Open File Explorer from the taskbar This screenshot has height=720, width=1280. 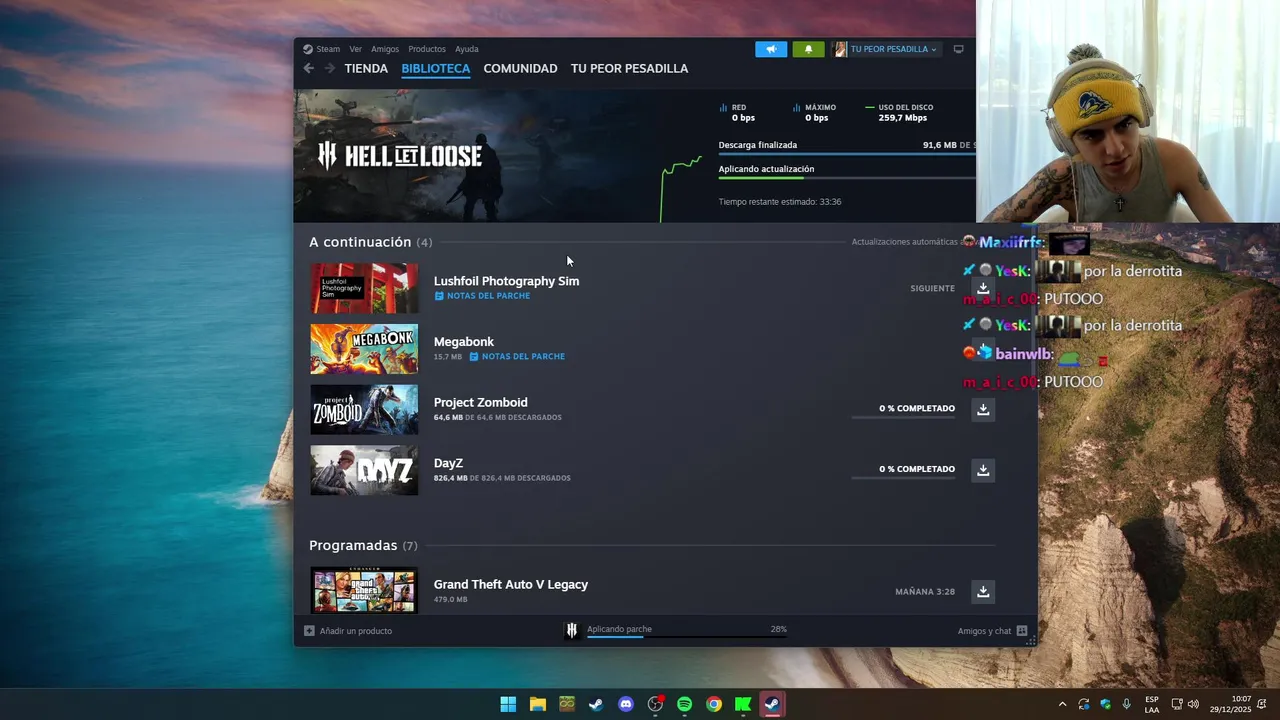pyautogui.click(x=538, y=704)
